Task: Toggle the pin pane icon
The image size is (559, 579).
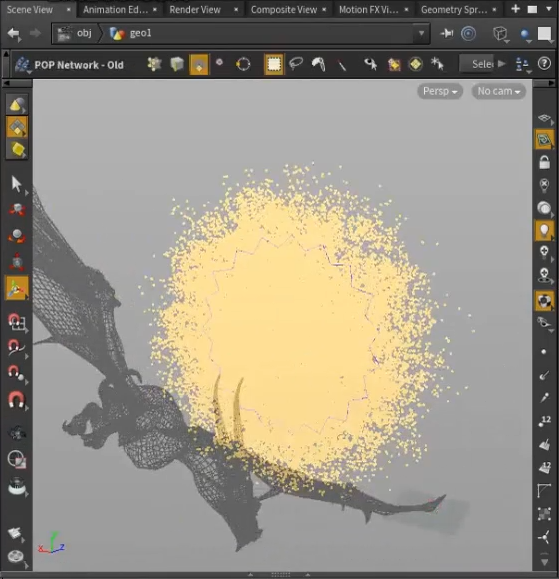Action: [447, 34]
